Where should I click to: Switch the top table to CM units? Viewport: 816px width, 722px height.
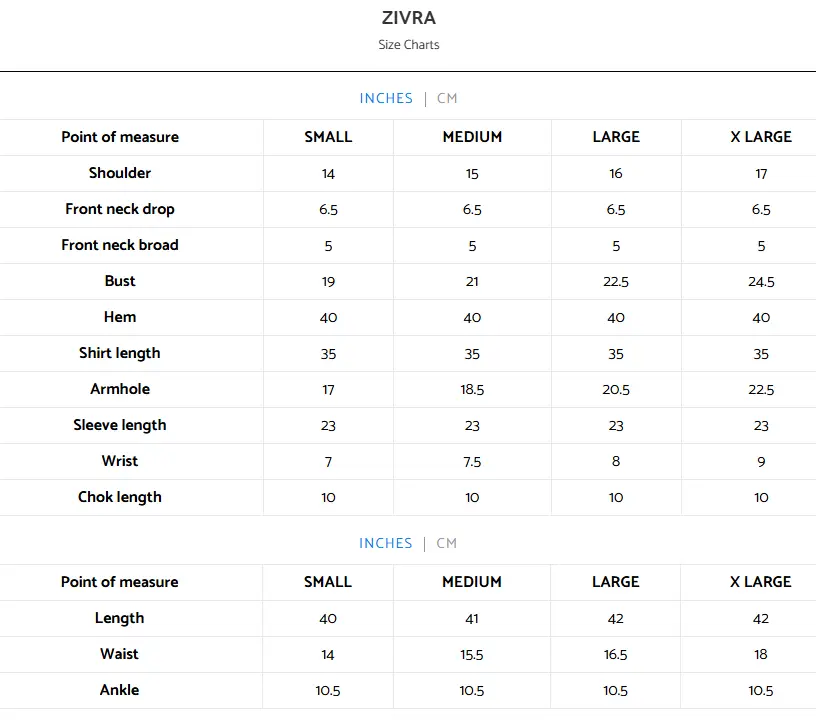click(447, 98)
